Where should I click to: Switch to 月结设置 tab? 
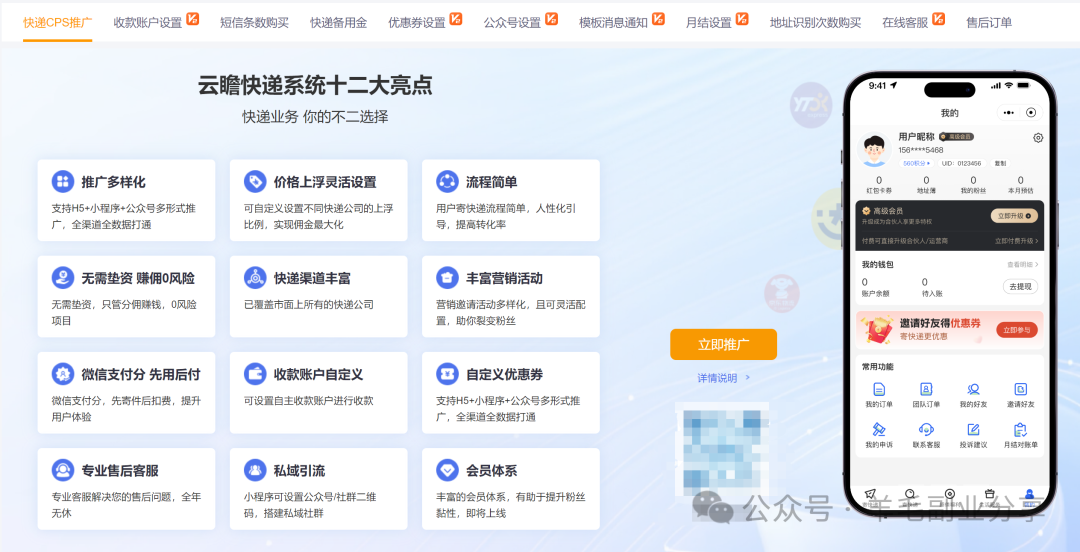click(709, 23)
